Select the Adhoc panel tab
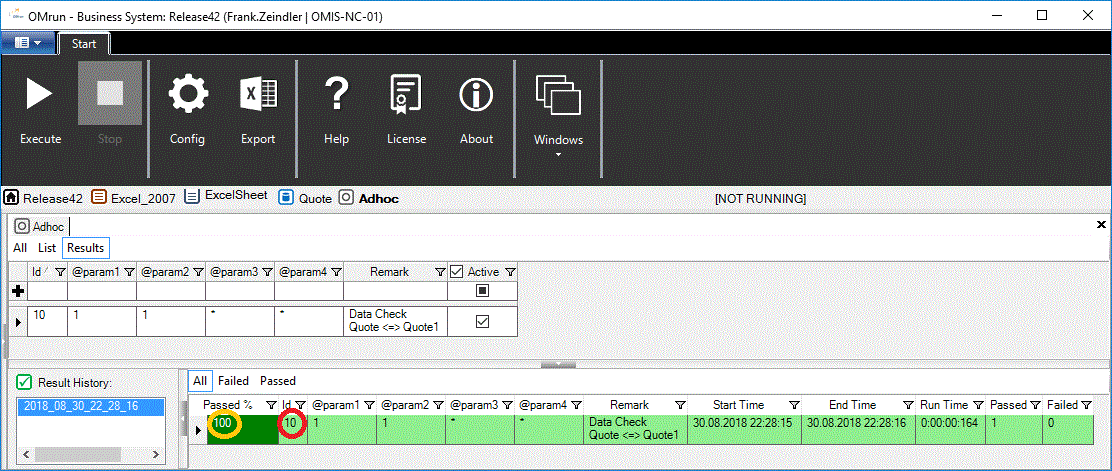This screenshot has height=471, width=1112. [41, 226]
